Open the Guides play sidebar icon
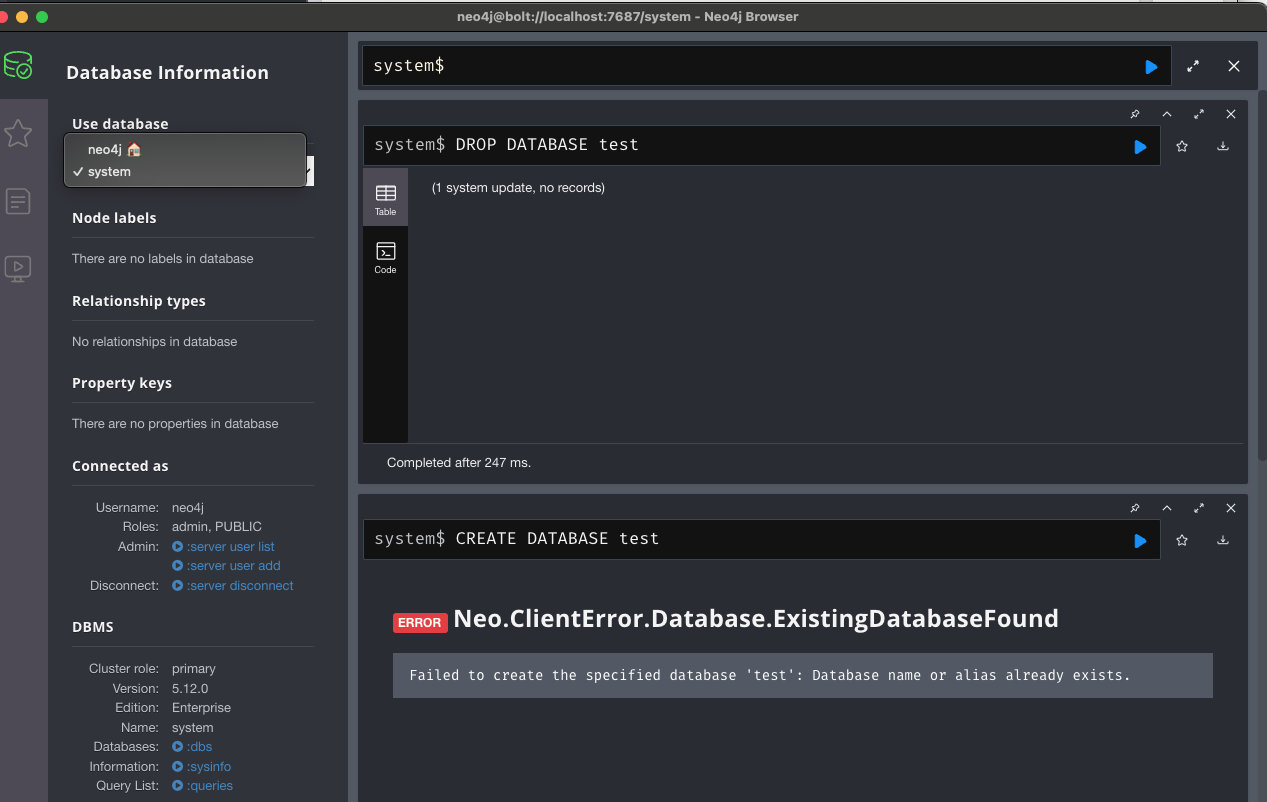 [x=18, y=268]
